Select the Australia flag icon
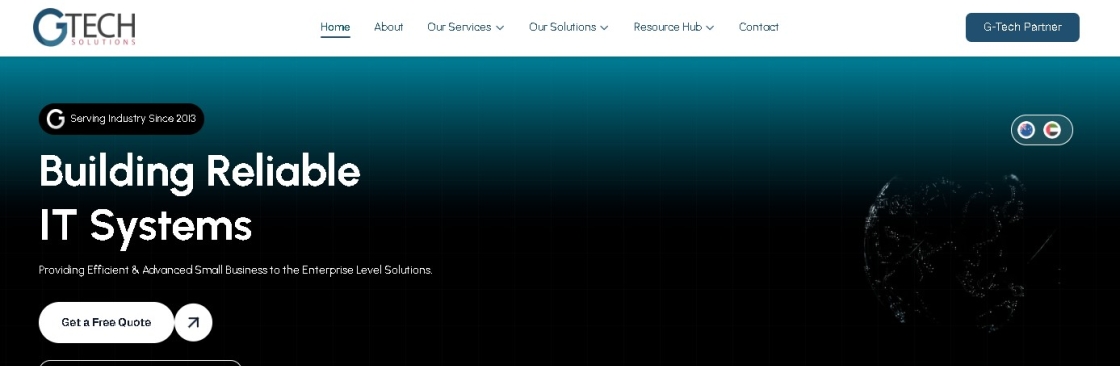Image resolution: width=1120 pixels, height=366 pixels. point(1026,130)
